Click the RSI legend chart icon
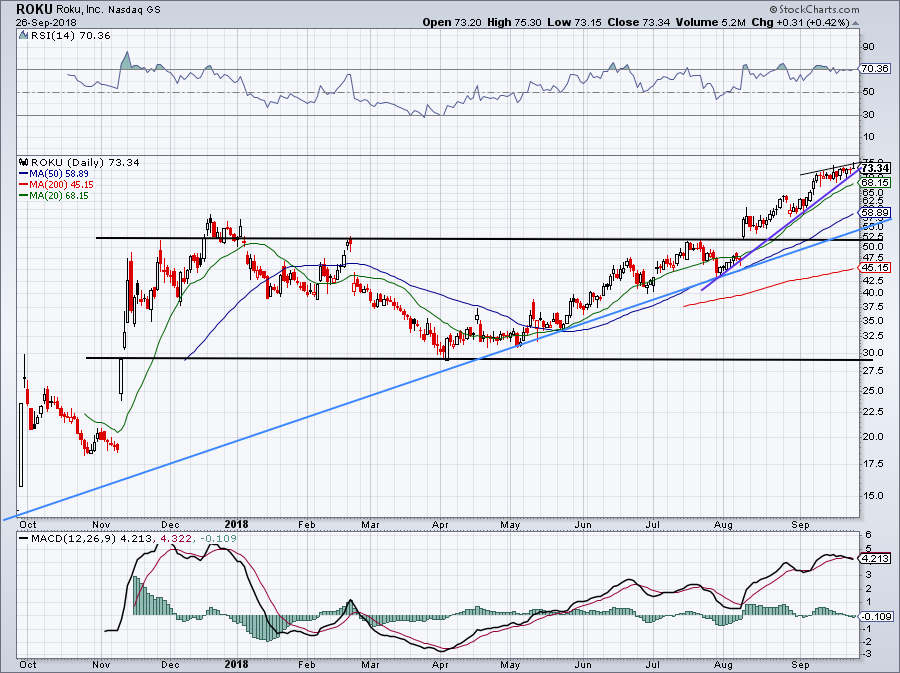The height and width of the screenshot is (673, 900). [23, 36]
